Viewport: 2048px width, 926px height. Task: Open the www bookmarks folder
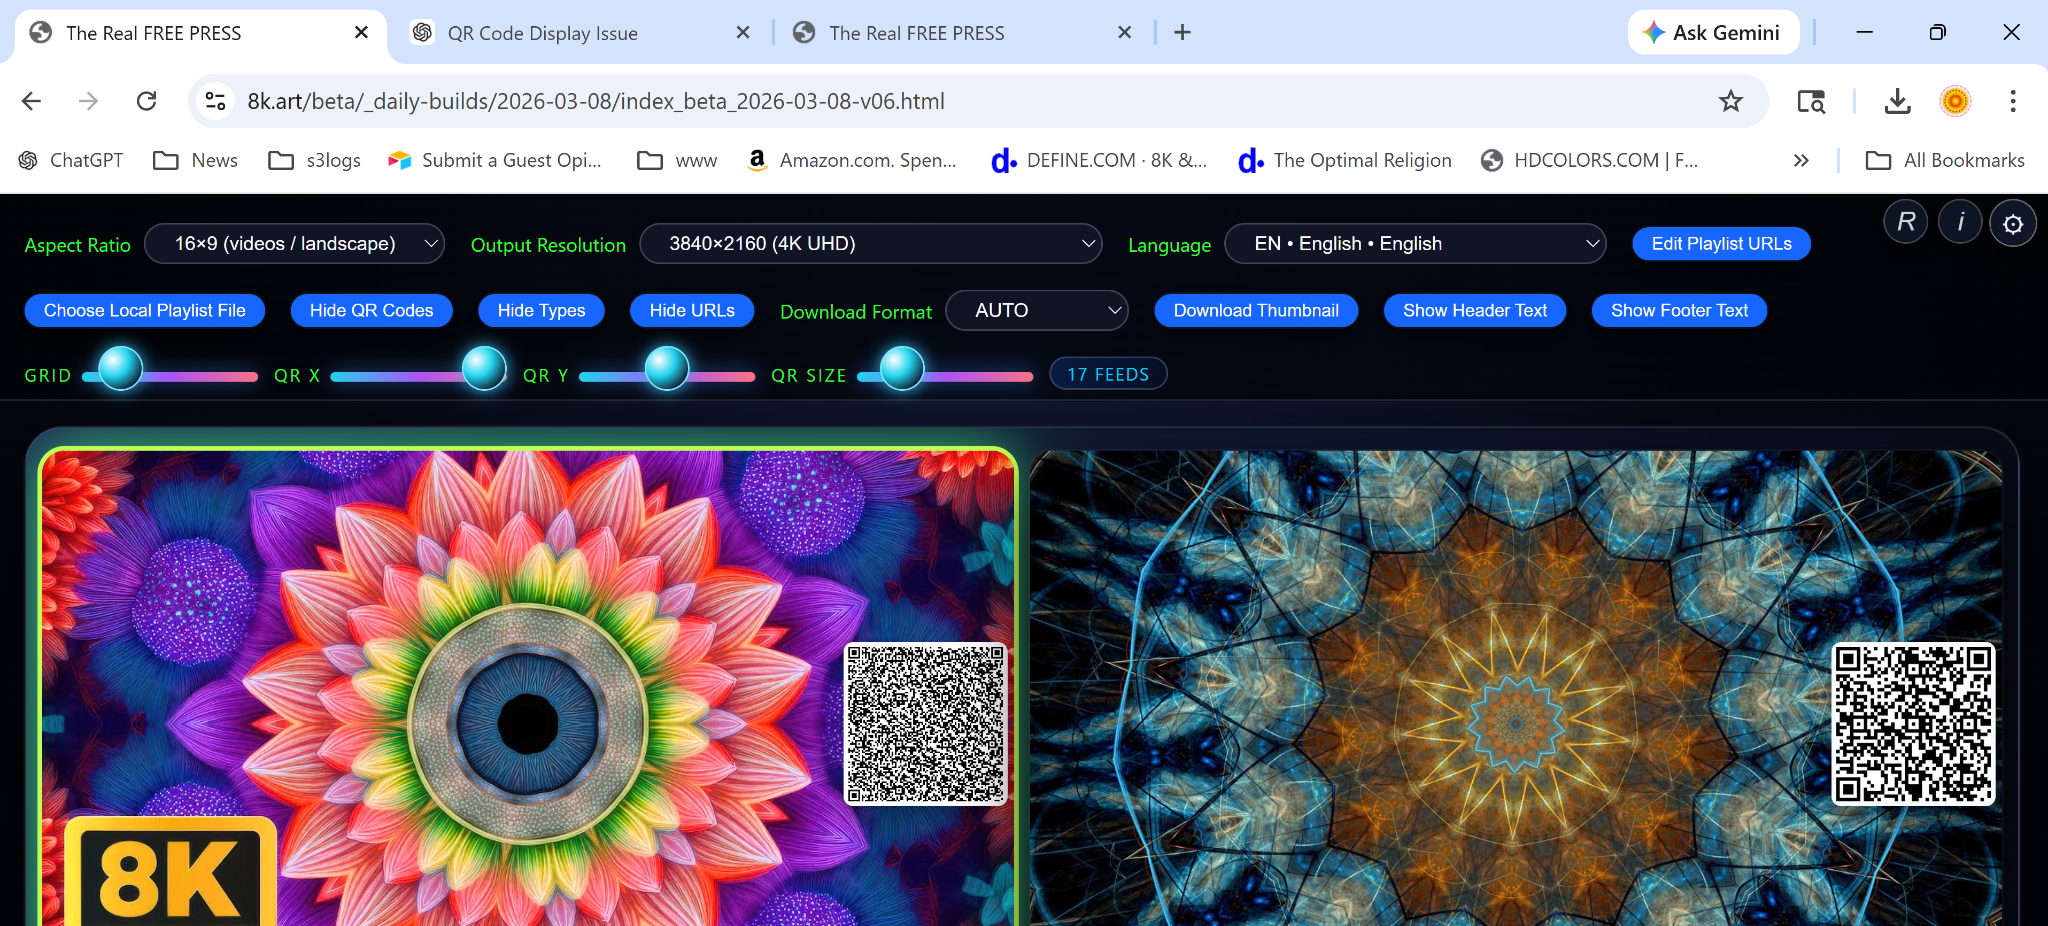point(677,160)
